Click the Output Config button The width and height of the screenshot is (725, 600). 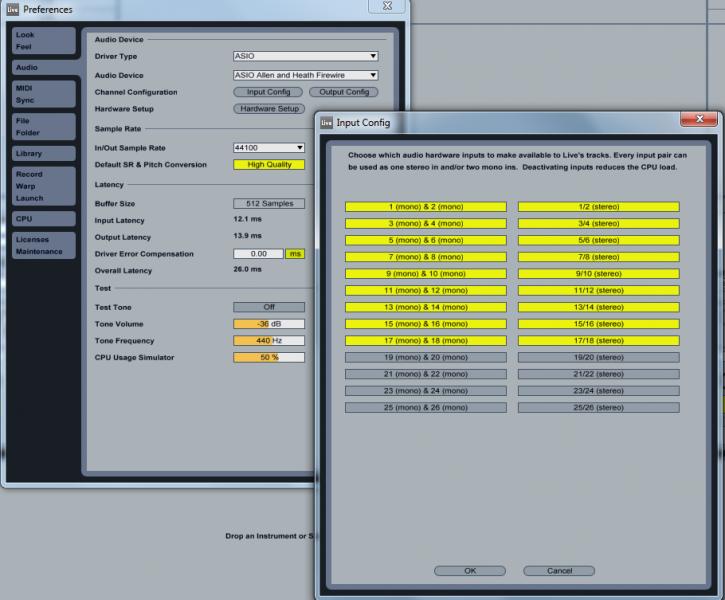coord(344,92)
